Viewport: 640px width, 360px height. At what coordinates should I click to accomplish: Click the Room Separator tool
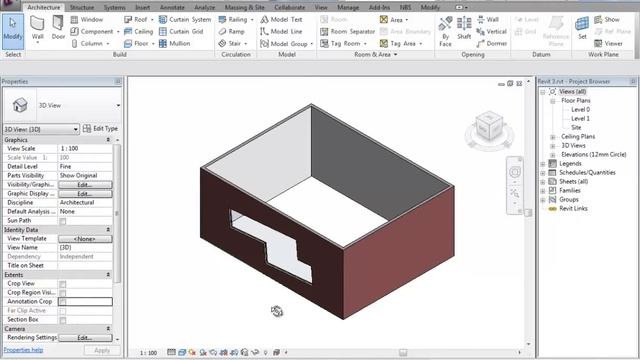347,31
